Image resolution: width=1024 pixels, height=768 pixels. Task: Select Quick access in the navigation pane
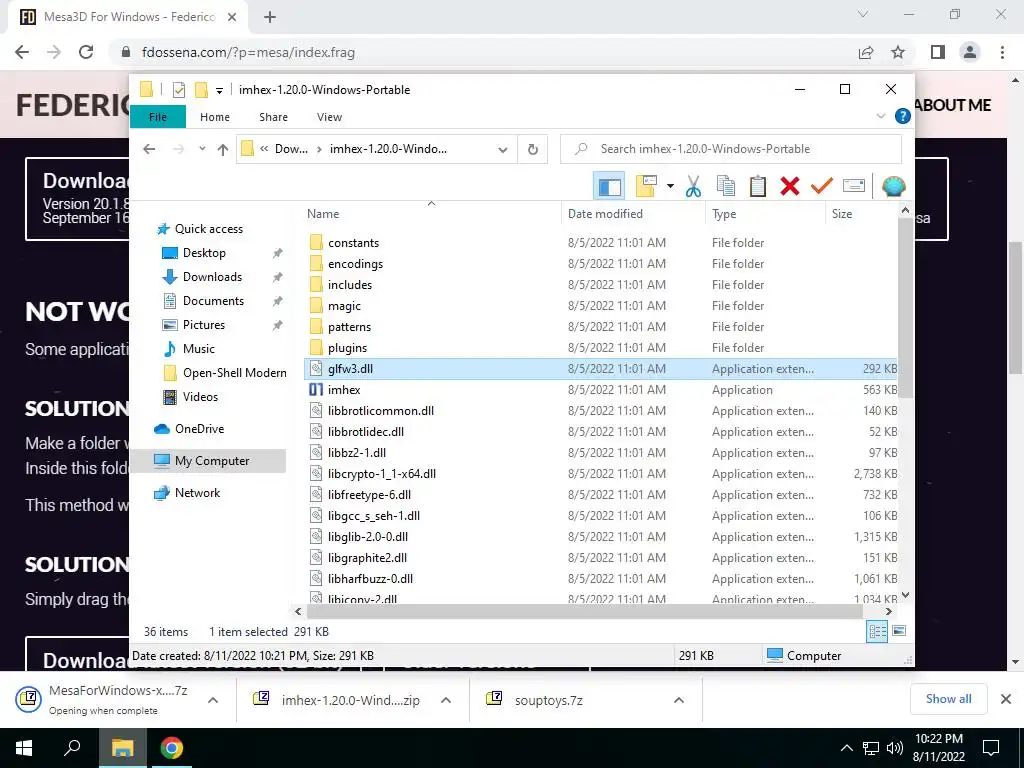pyautogui.click(x=208, y=229)
